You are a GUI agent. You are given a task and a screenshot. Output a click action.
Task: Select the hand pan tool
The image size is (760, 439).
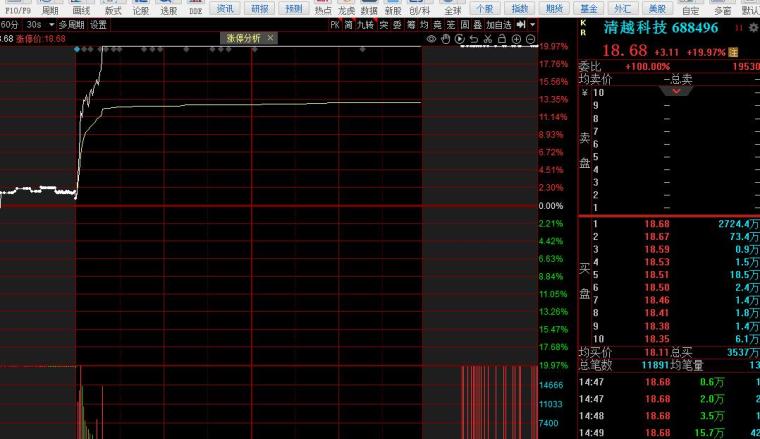[445, 39]
